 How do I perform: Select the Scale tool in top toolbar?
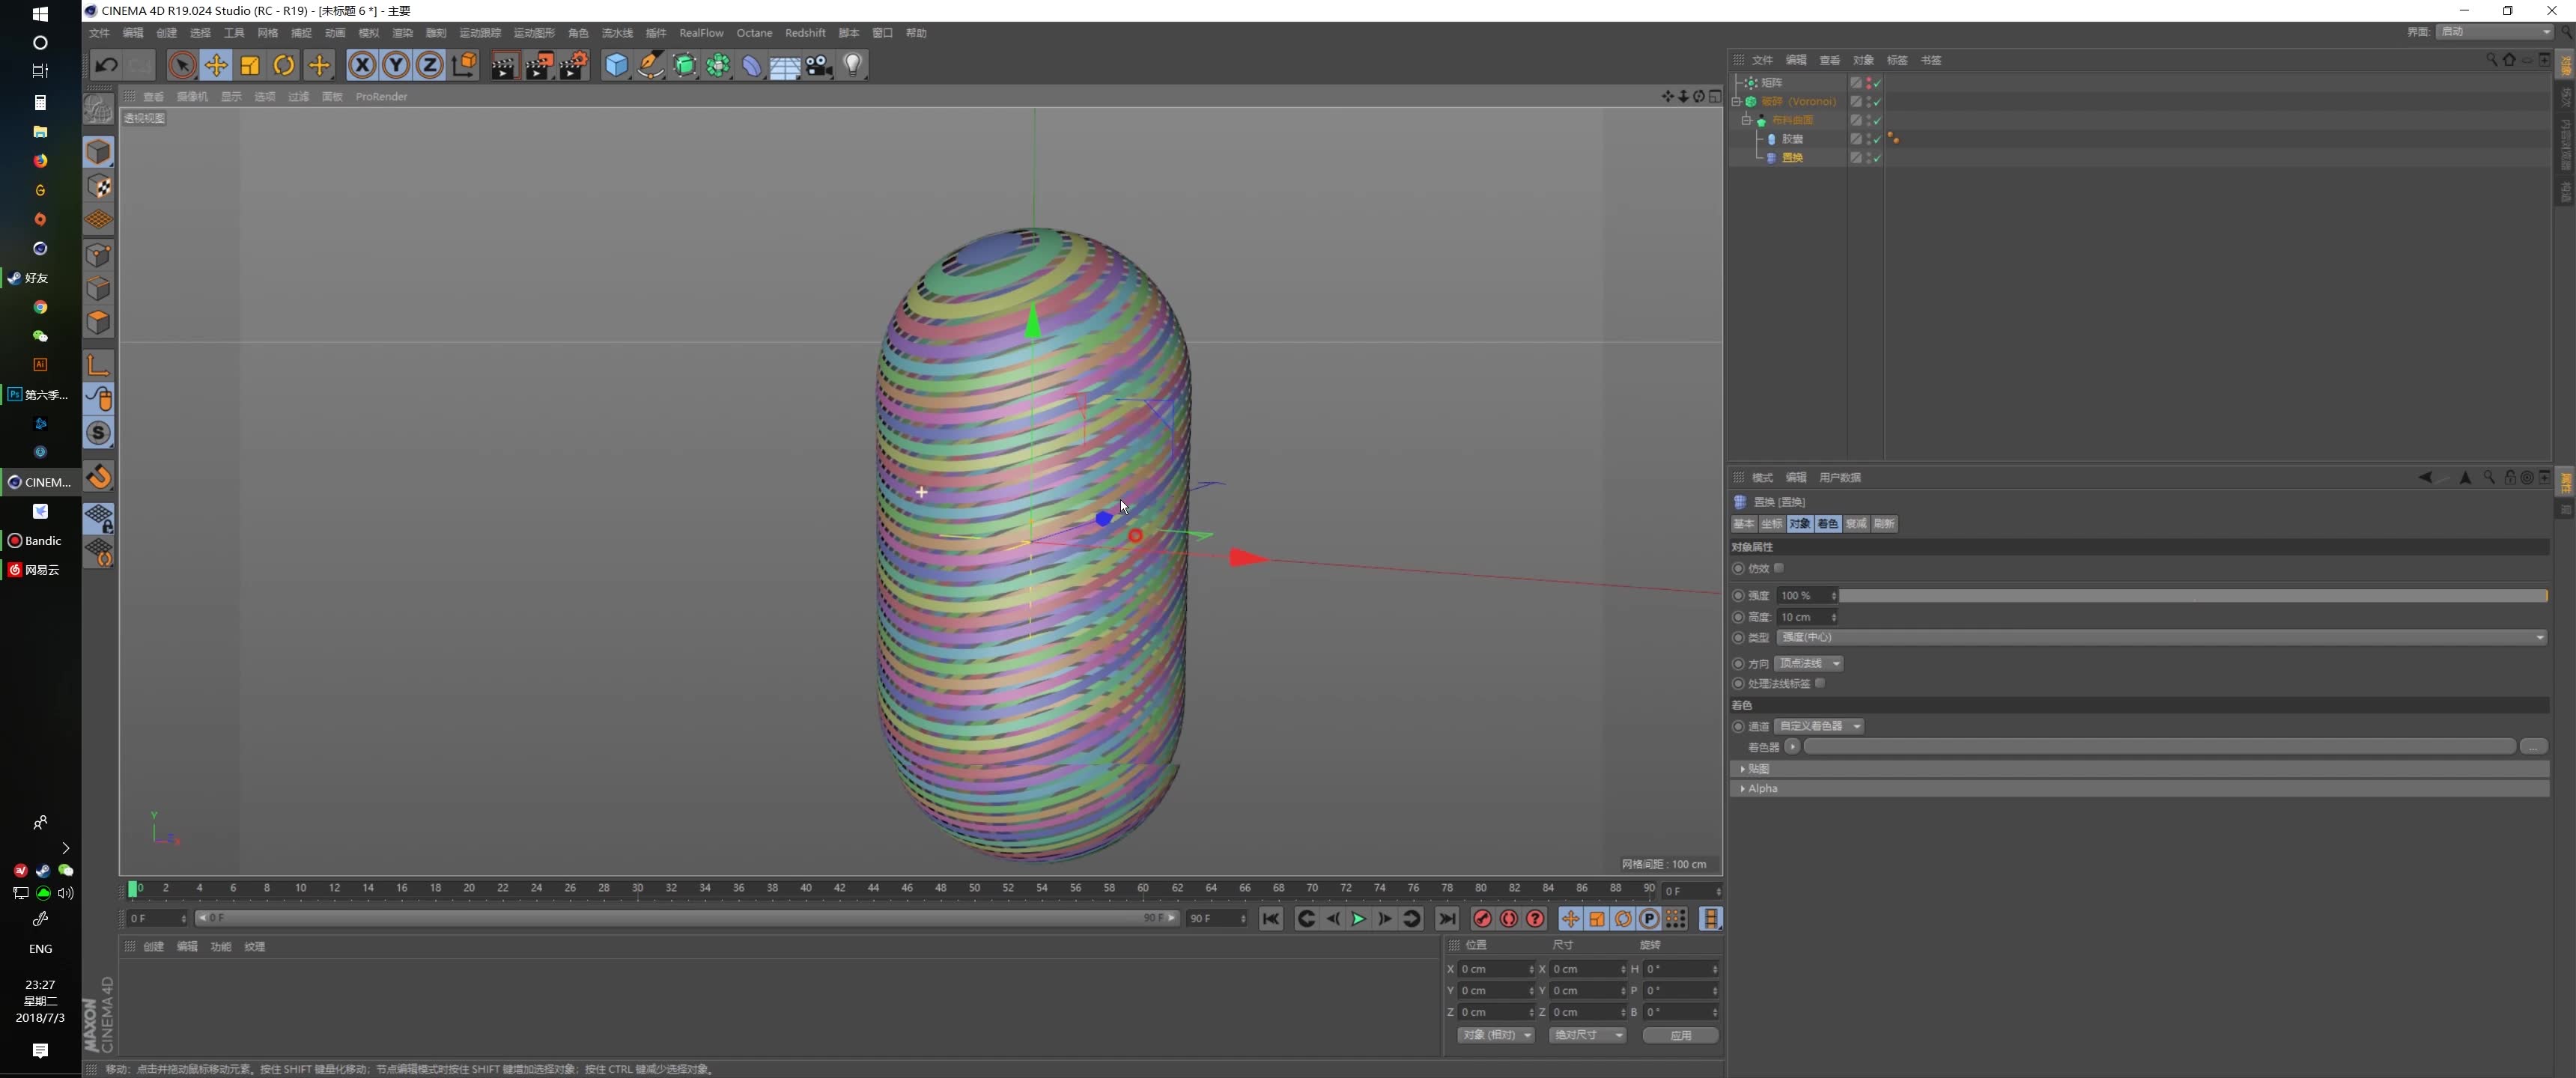250,66
